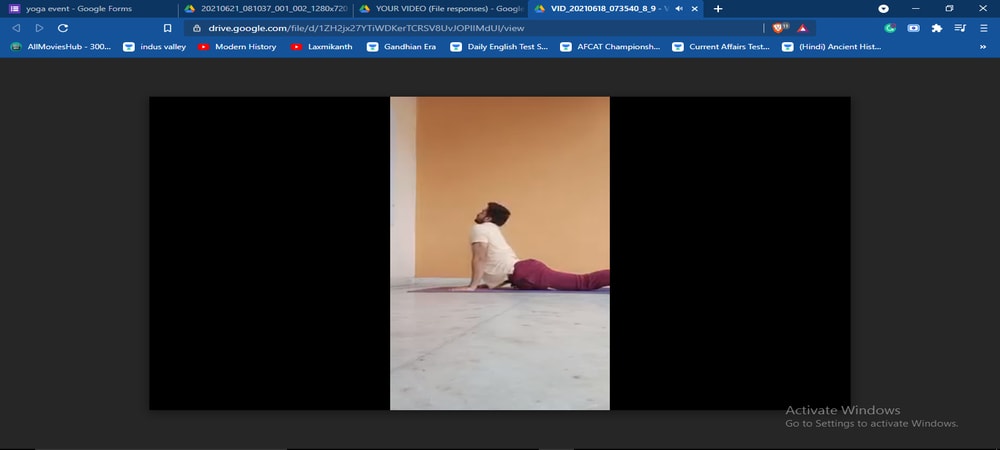Open the Extensions puzzle-piece menu

pyautogui.click(x=937, y=28)
